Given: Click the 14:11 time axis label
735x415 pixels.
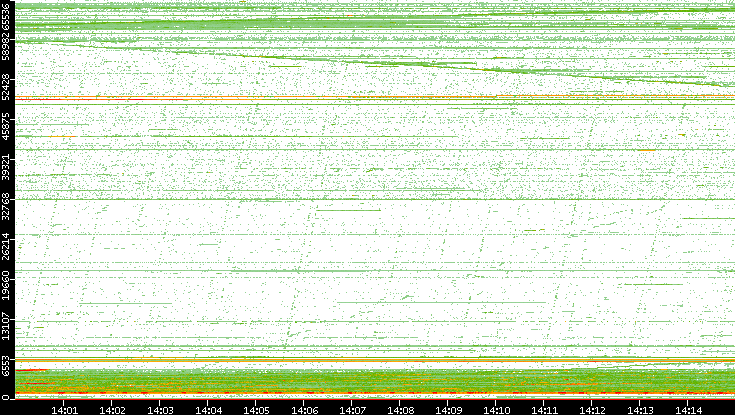Looking at the screenshot, I should click(x=544, y=410).
